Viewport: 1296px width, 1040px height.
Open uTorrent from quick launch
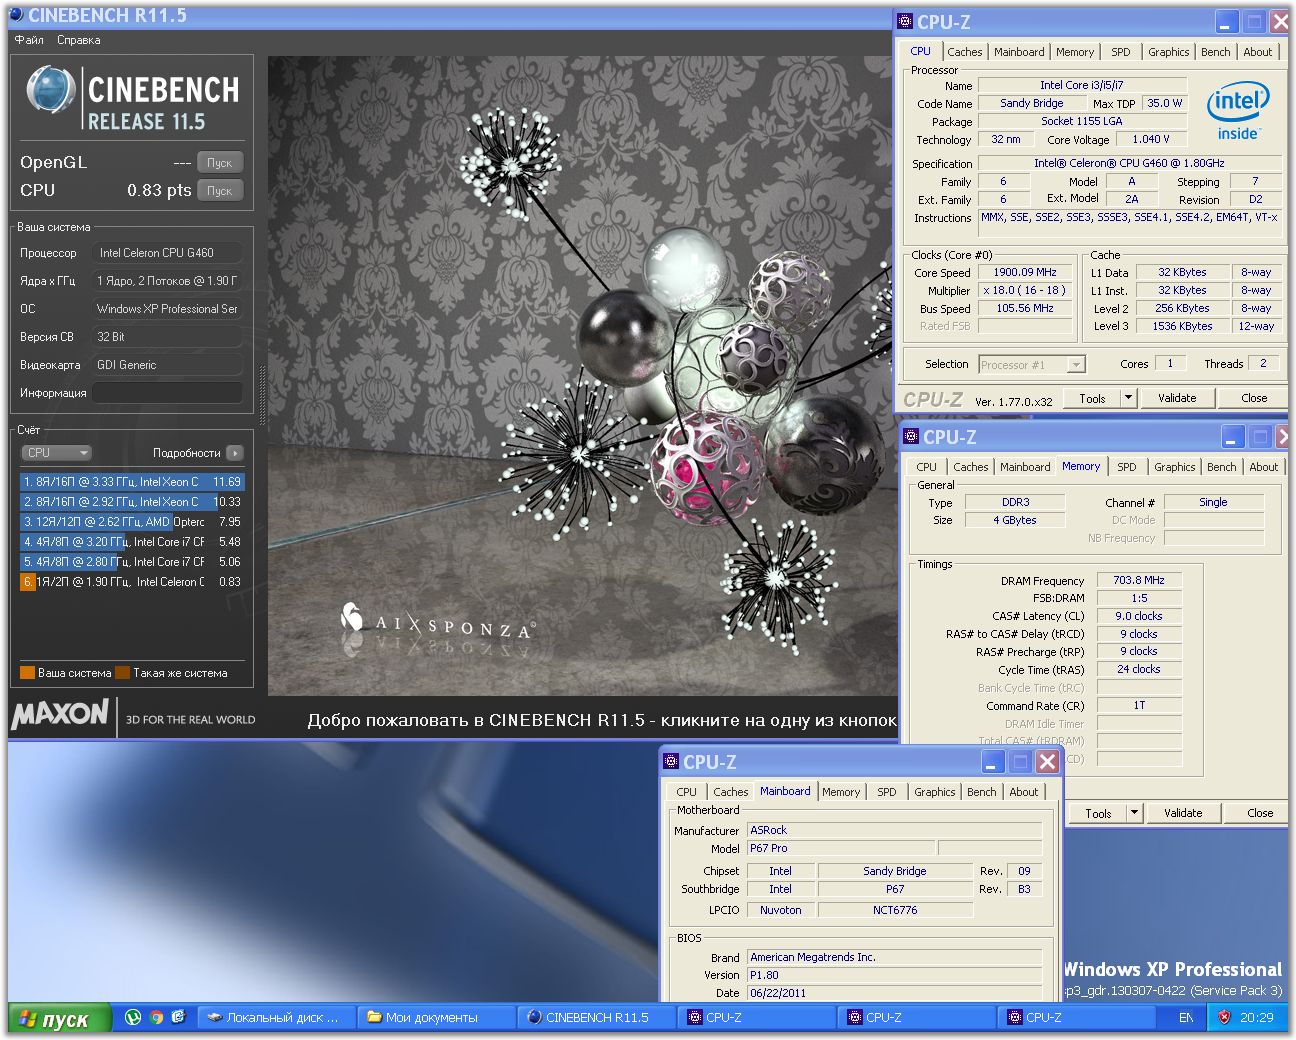tap(132, 1017)
